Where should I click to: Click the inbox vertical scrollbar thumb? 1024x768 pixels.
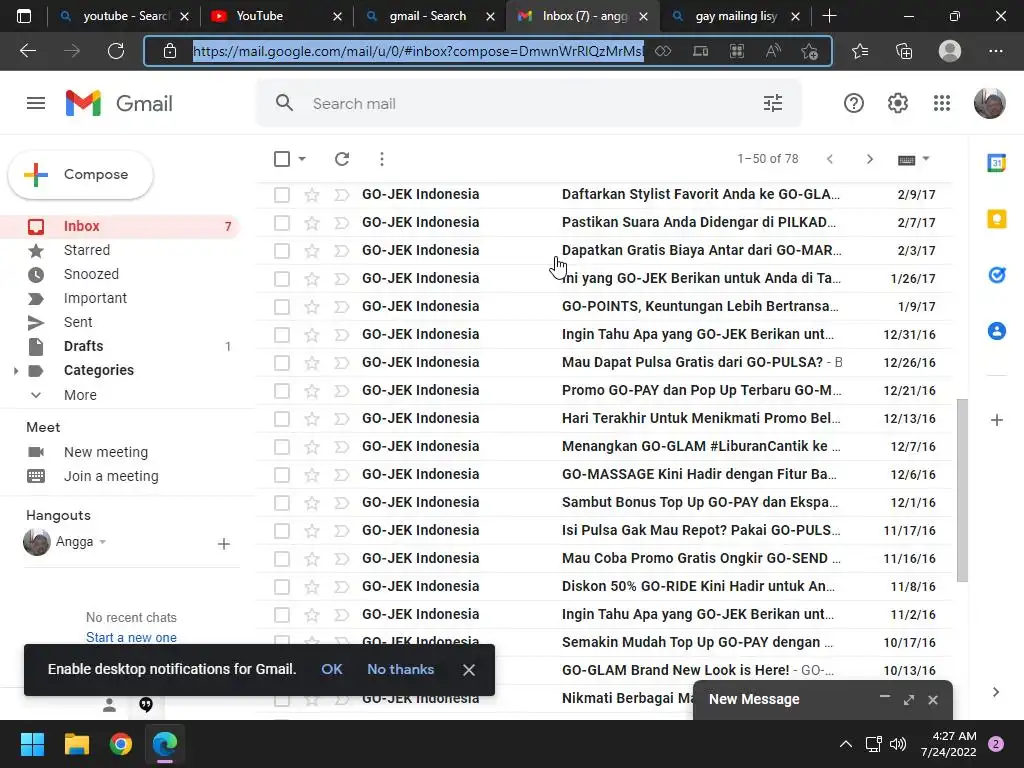pos(962,490)
